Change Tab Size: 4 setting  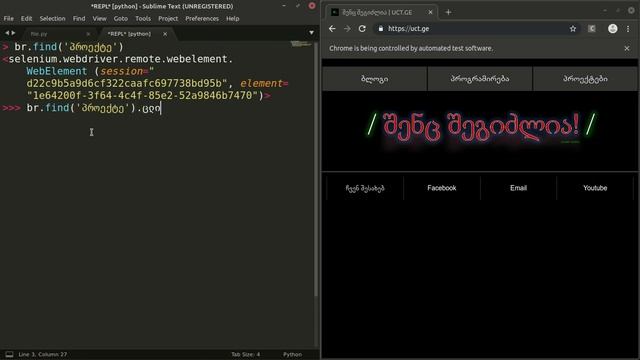(245, 354)
